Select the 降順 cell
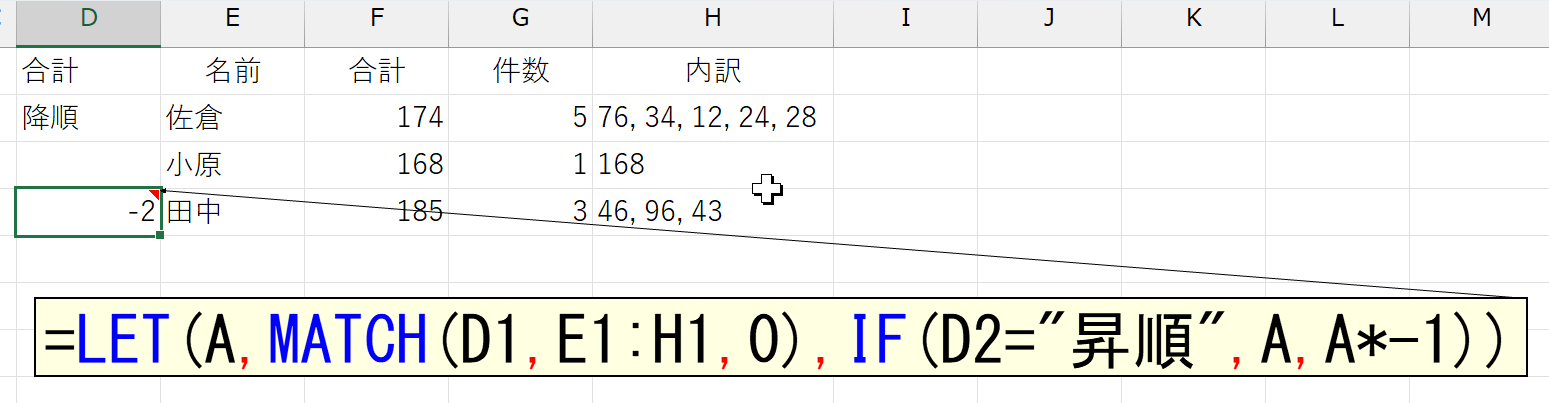 click(x=88, y=118)
